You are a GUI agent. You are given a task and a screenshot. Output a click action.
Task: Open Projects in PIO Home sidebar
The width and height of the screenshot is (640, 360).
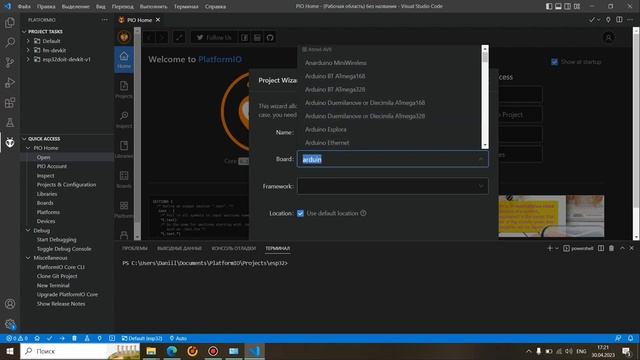(124, 90)
